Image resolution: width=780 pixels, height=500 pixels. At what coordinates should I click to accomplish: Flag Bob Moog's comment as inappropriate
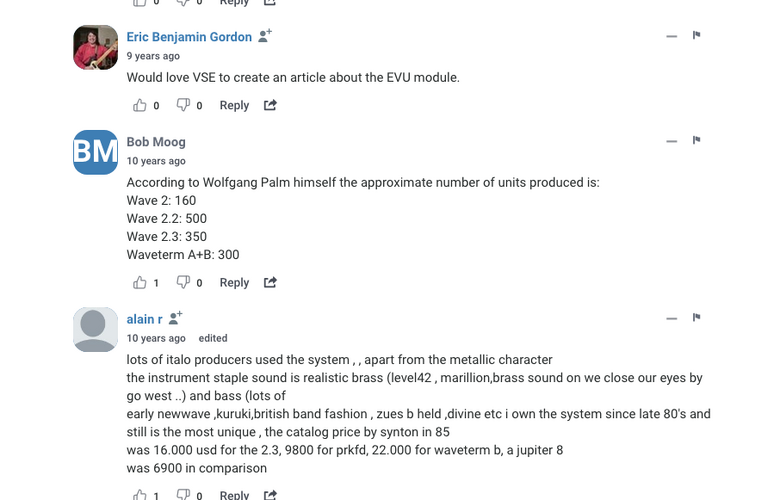[x=696, y=140]
